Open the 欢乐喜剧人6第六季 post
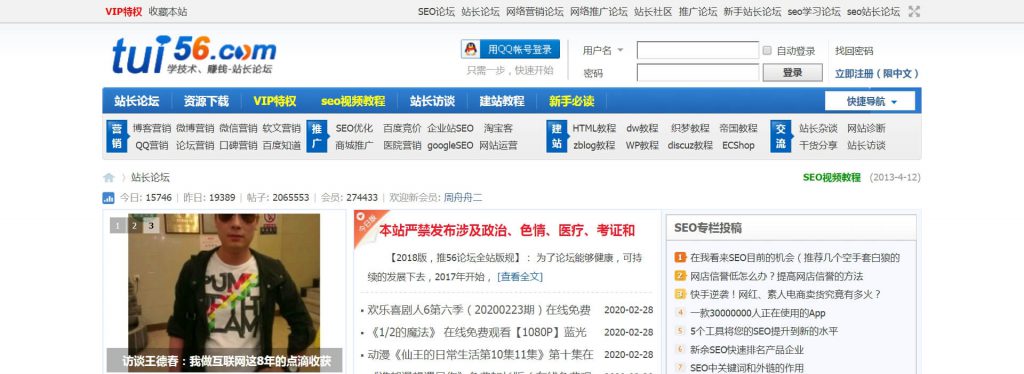Image resolution: width=1024 pixels, height=374 pixels. click(479, 310)
